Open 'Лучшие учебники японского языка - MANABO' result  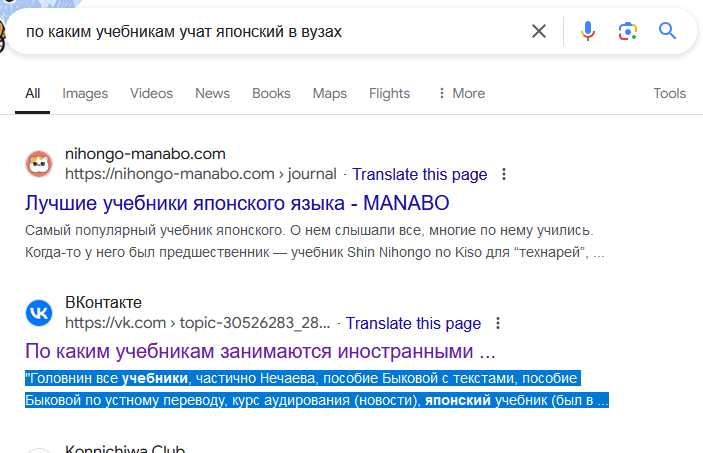click(x=237, y=203)
